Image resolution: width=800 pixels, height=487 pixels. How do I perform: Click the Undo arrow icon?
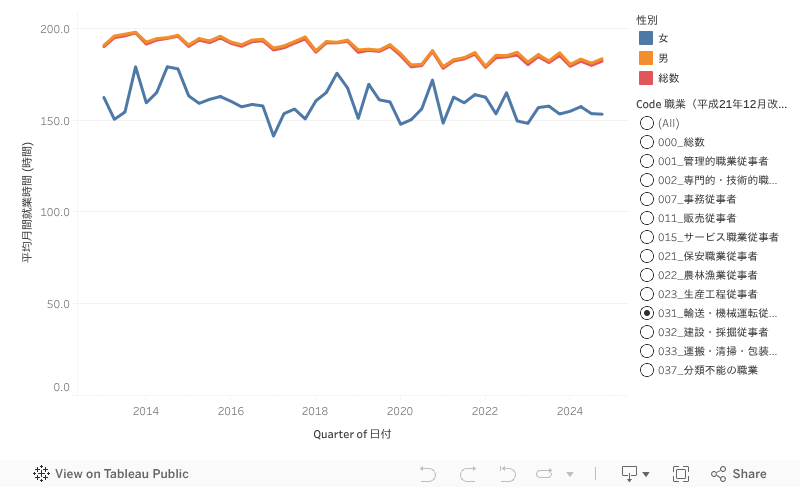(428, 474)
